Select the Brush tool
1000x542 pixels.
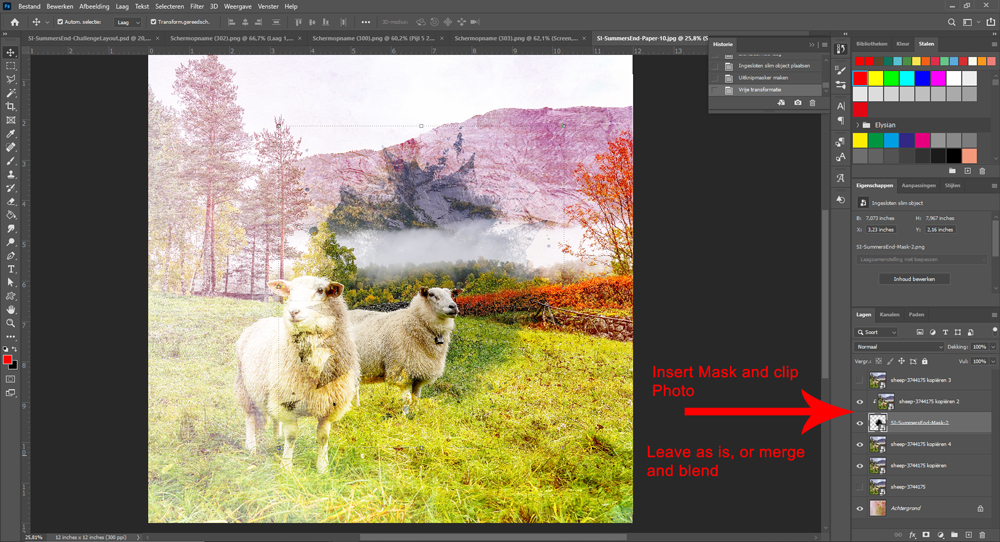(x=11, y=161)
